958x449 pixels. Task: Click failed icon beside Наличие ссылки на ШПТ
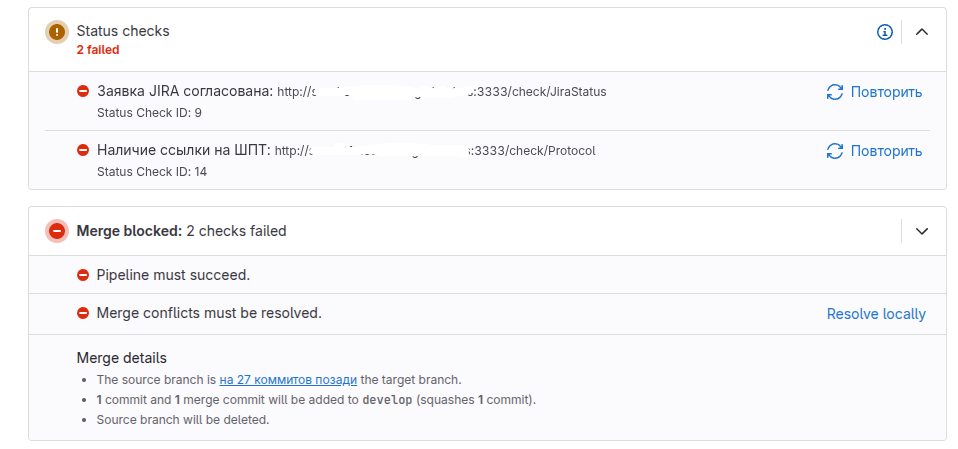(83, 150)
